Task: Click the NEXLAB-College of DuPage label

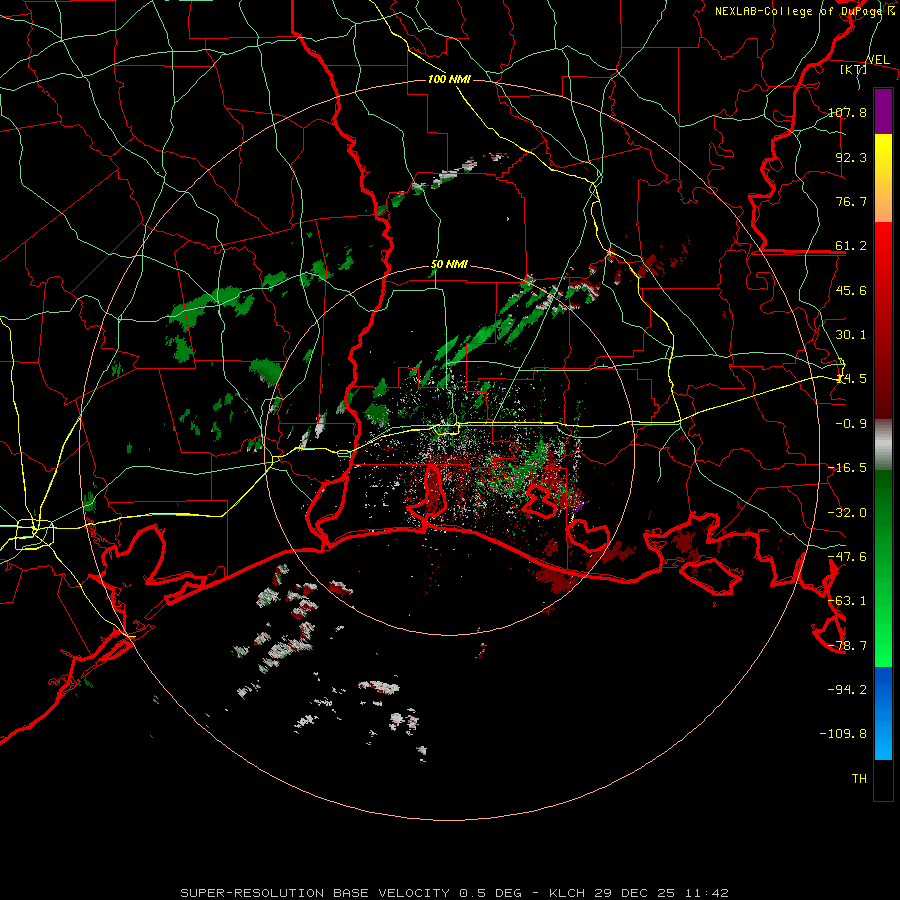Action: click(x=798, y=11)
